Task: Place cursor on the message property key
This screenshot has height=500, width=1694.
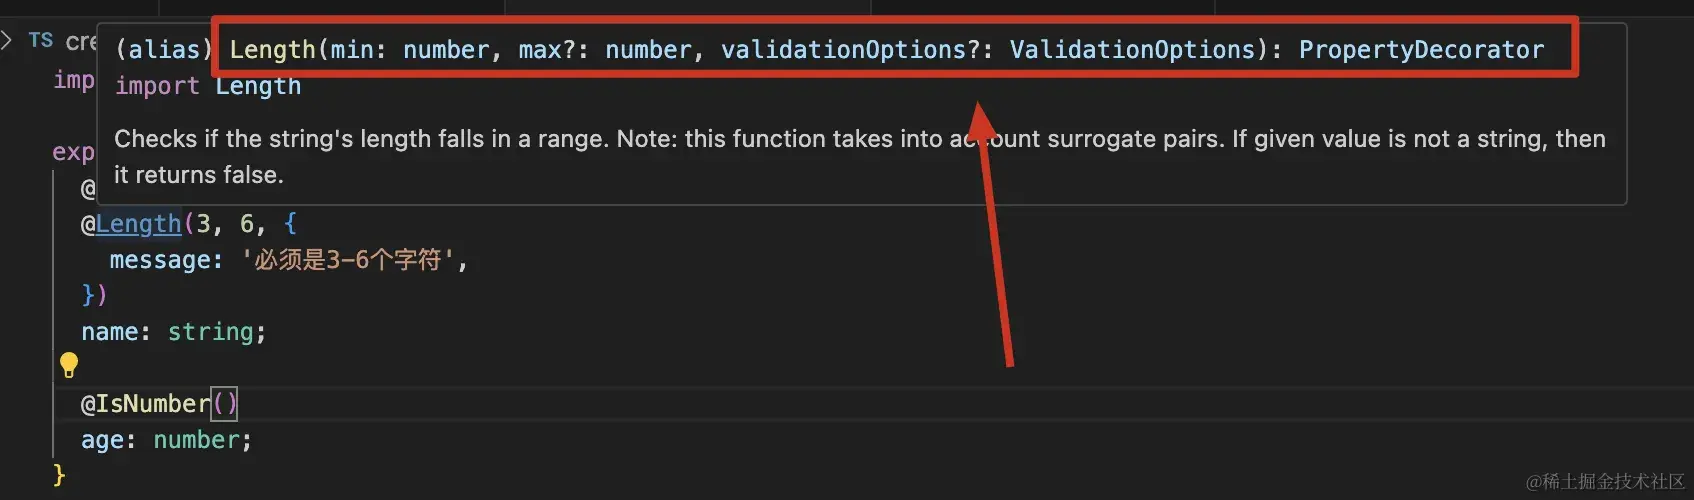Action: [x=159, y=260]
